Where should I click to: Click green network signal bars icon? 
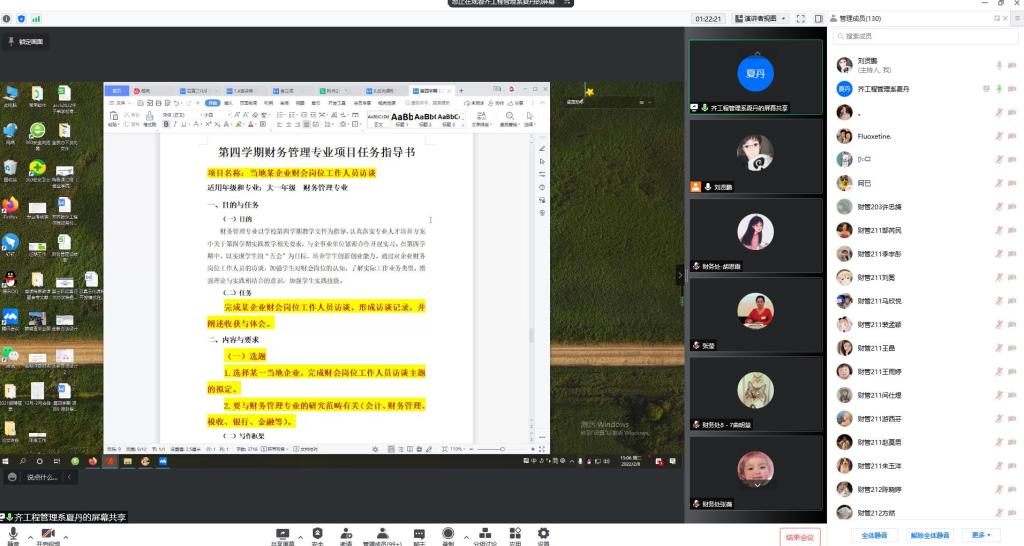point(36,19)
